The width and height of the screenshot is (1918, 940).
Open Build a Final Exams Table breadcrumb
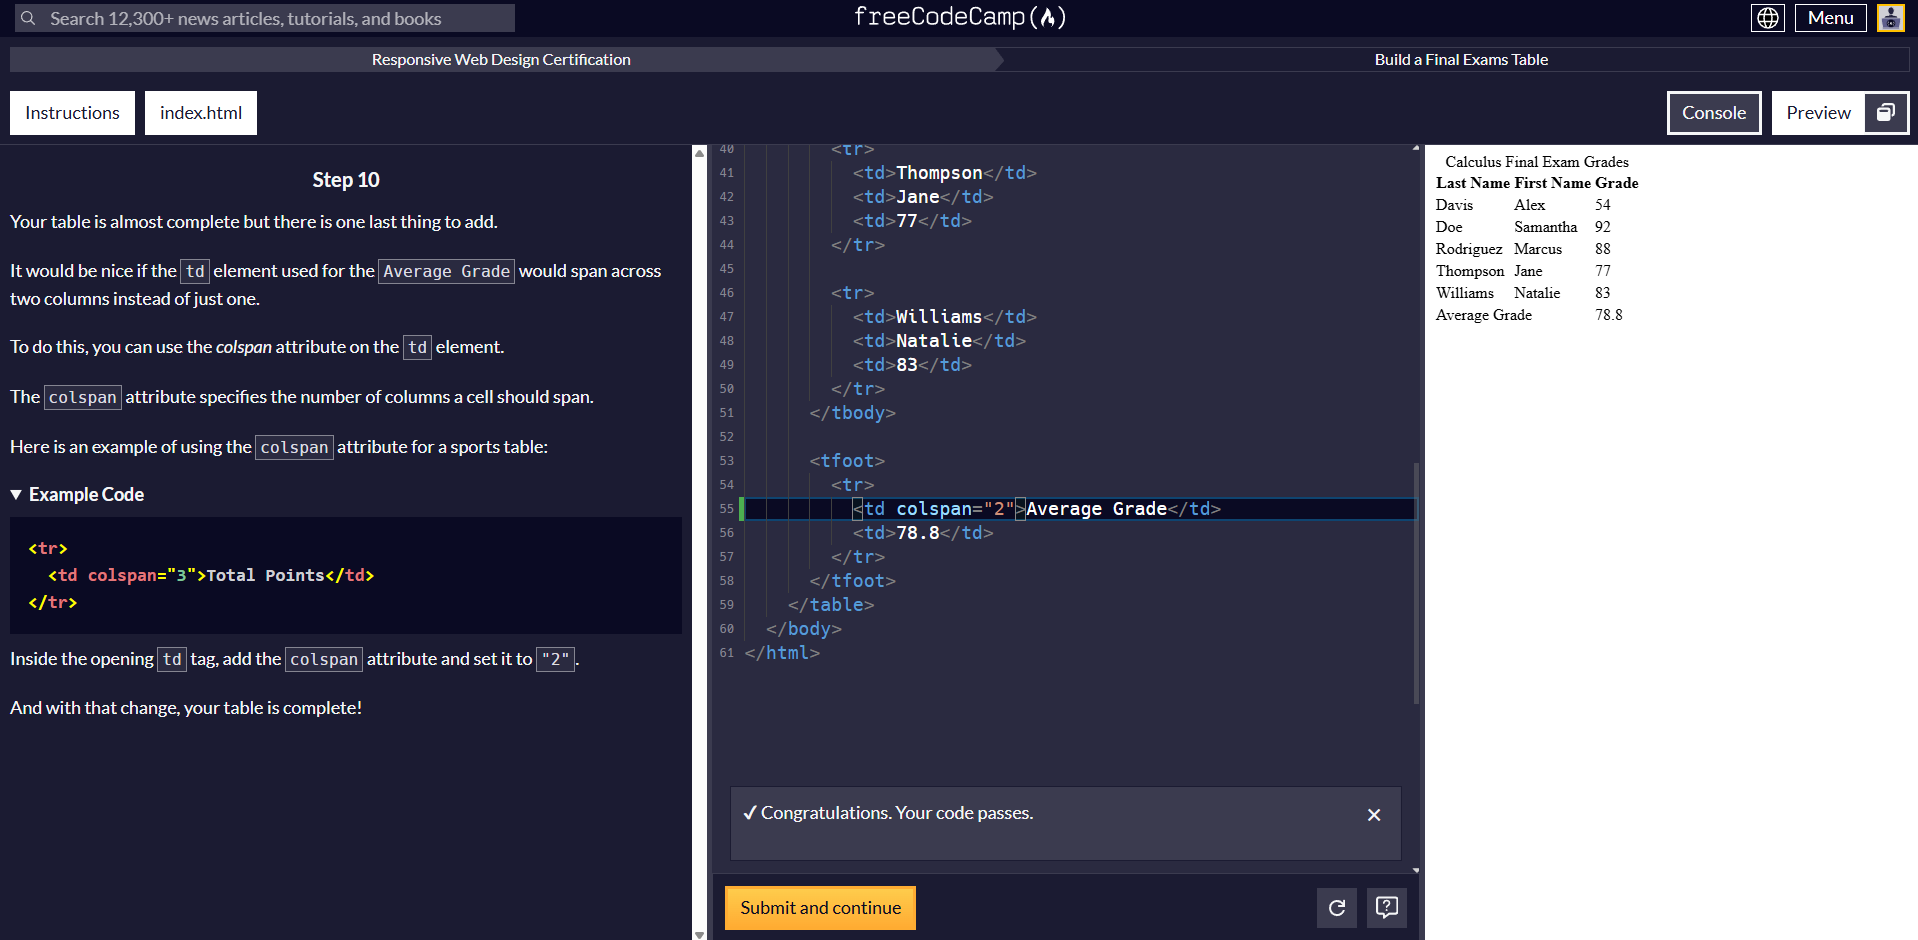point(1461,60)
